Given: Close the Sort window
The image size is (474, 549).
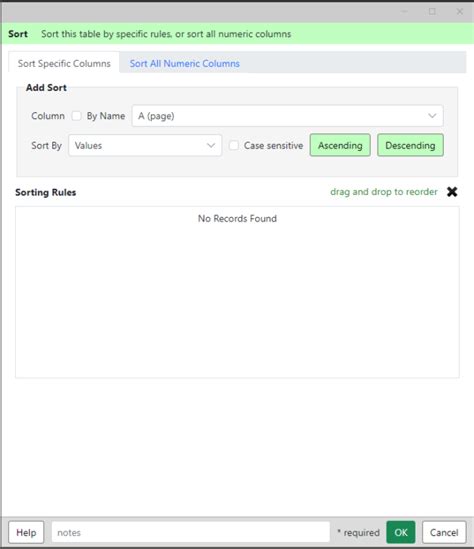Looking at the screenshot, I should click(x=460, y=12).
